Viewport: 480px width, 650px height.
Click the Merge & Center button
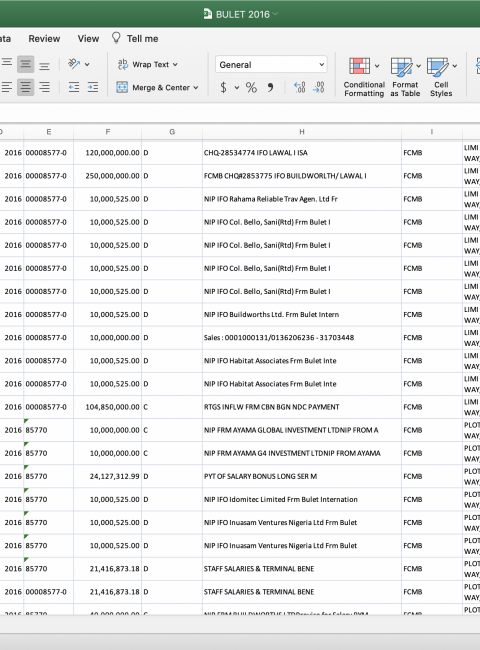[x=153, y=87]
